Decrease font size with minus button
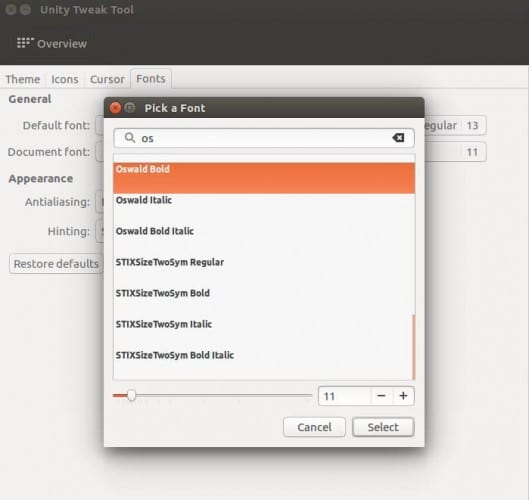Image resolution: width=529 pixels, height=500 pixels. 382,396
